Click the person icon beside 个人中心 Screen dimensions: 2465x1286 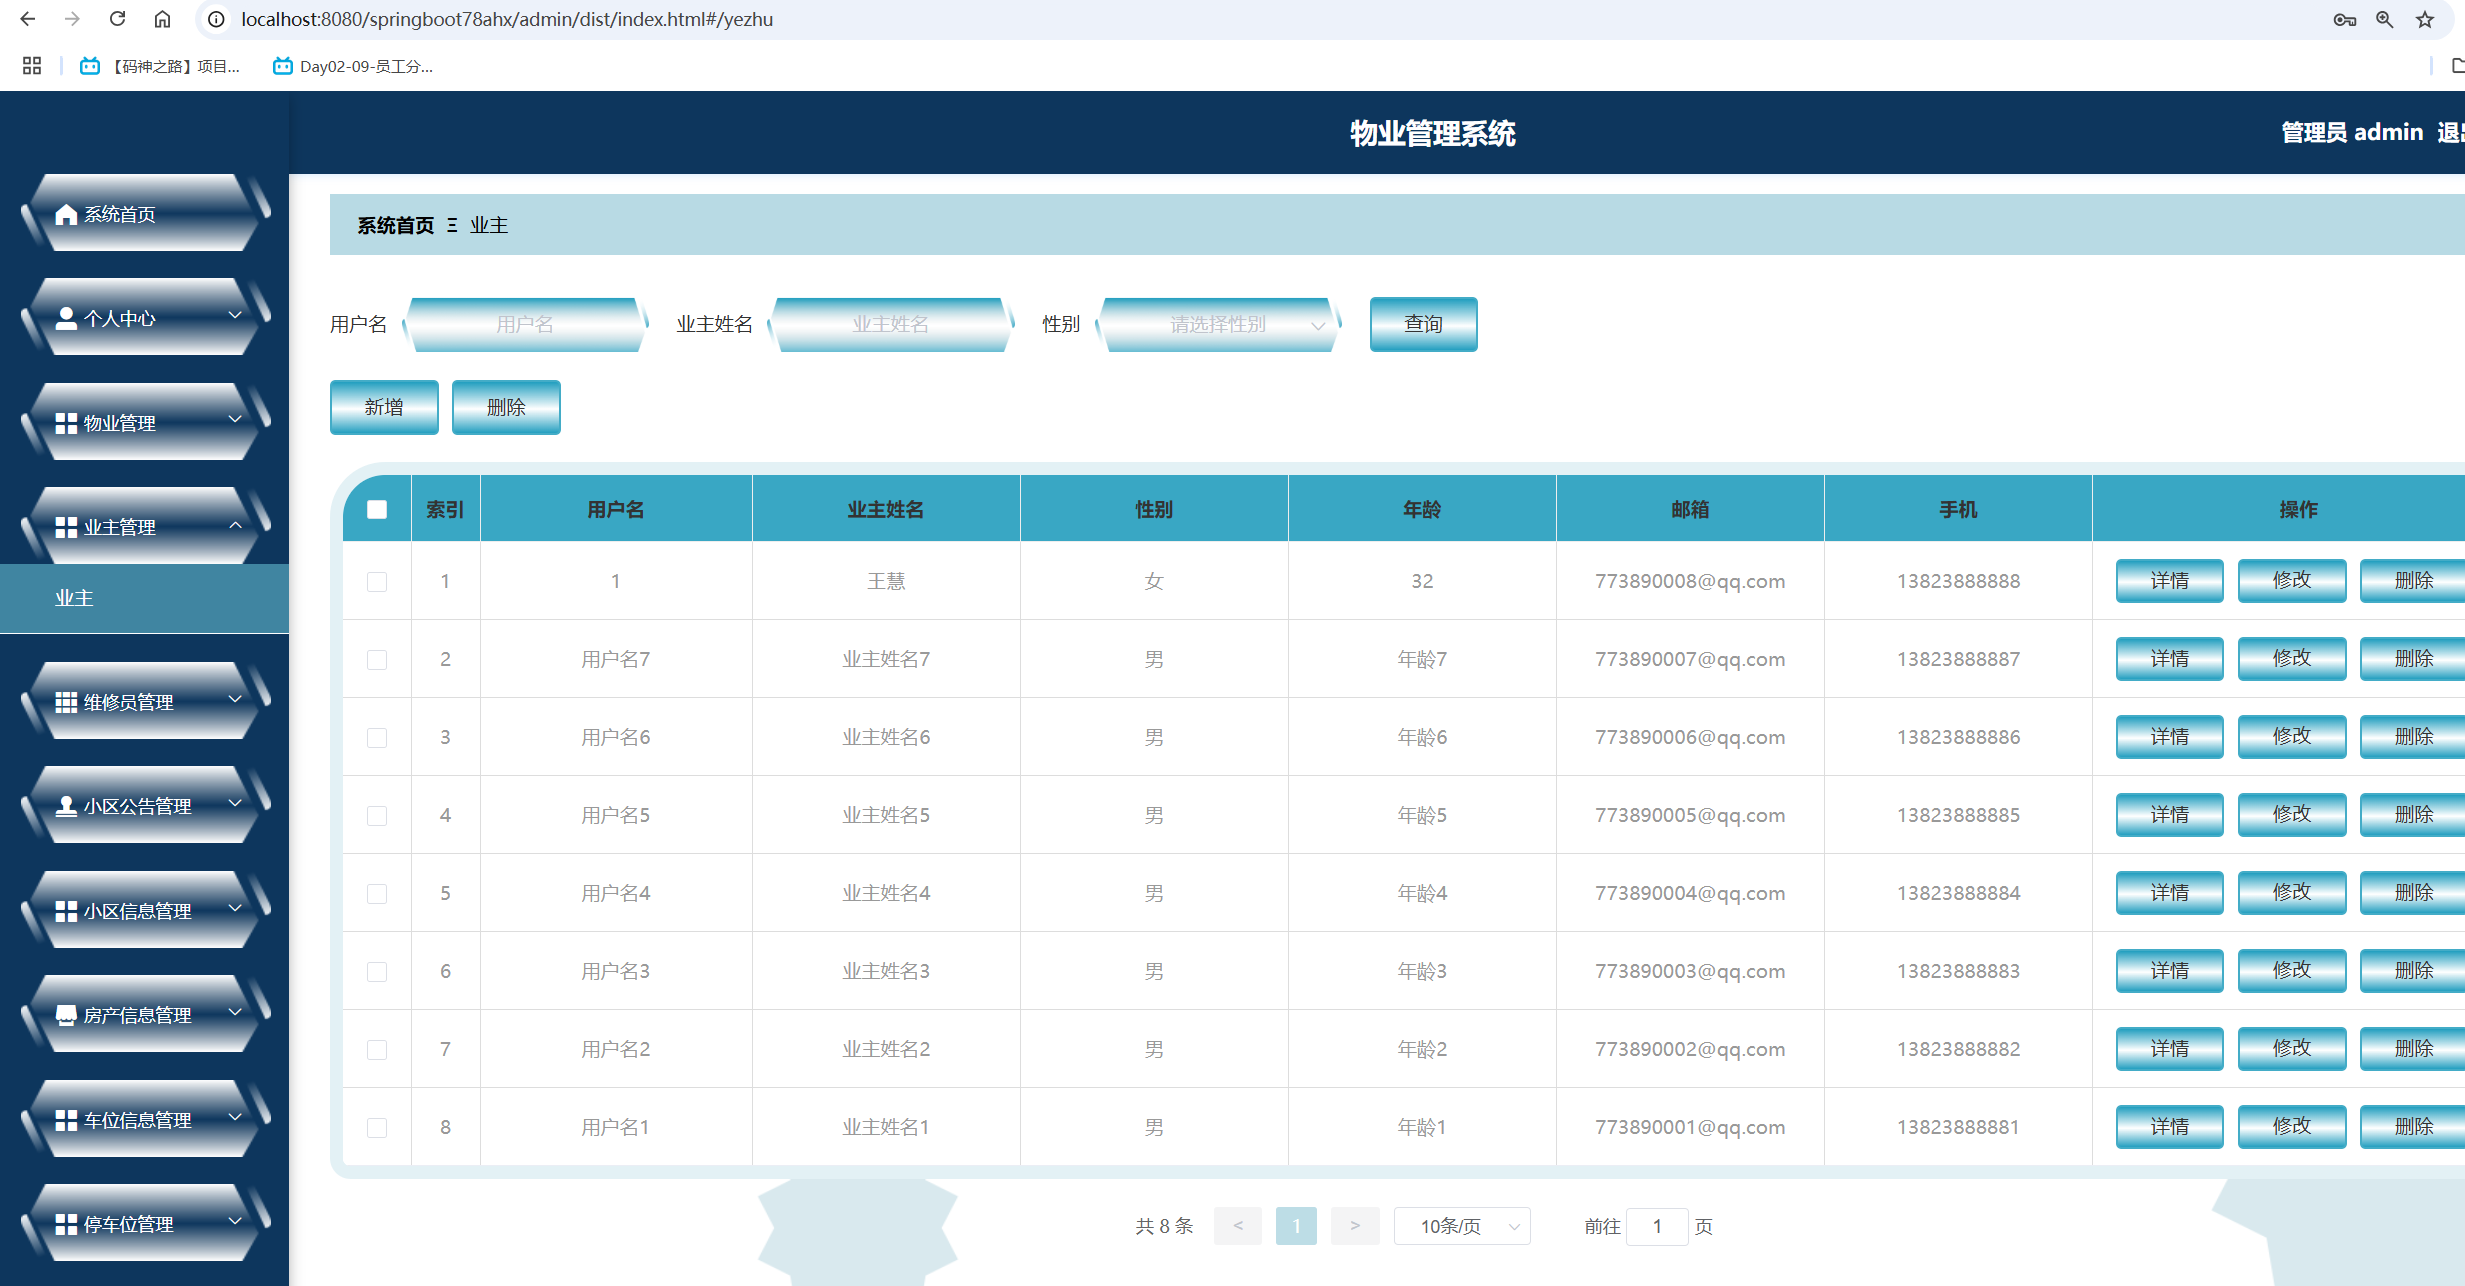coord(66,318)
